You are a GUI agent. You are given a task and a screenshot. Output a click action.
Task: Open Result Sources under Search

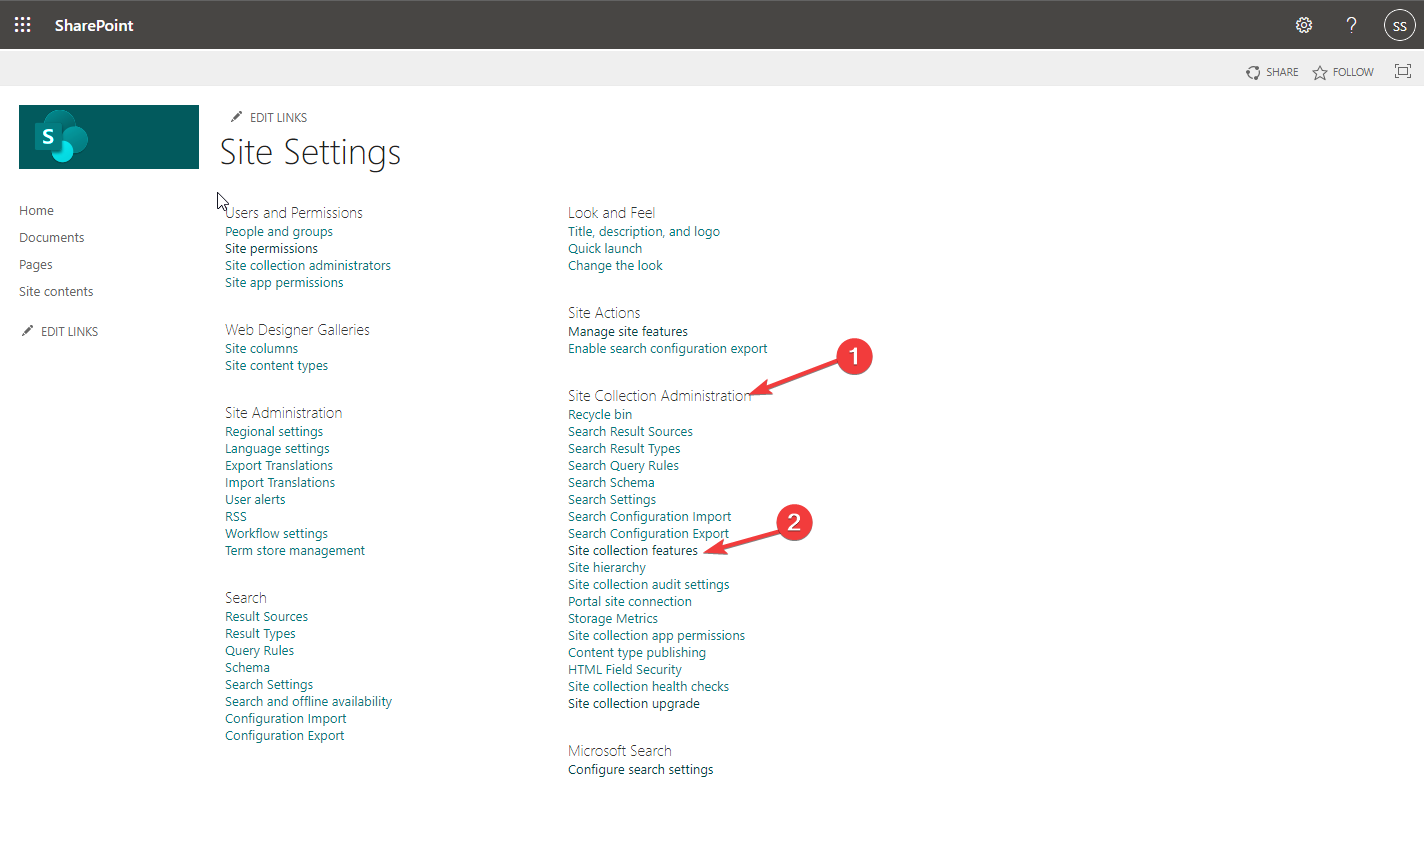266,616
